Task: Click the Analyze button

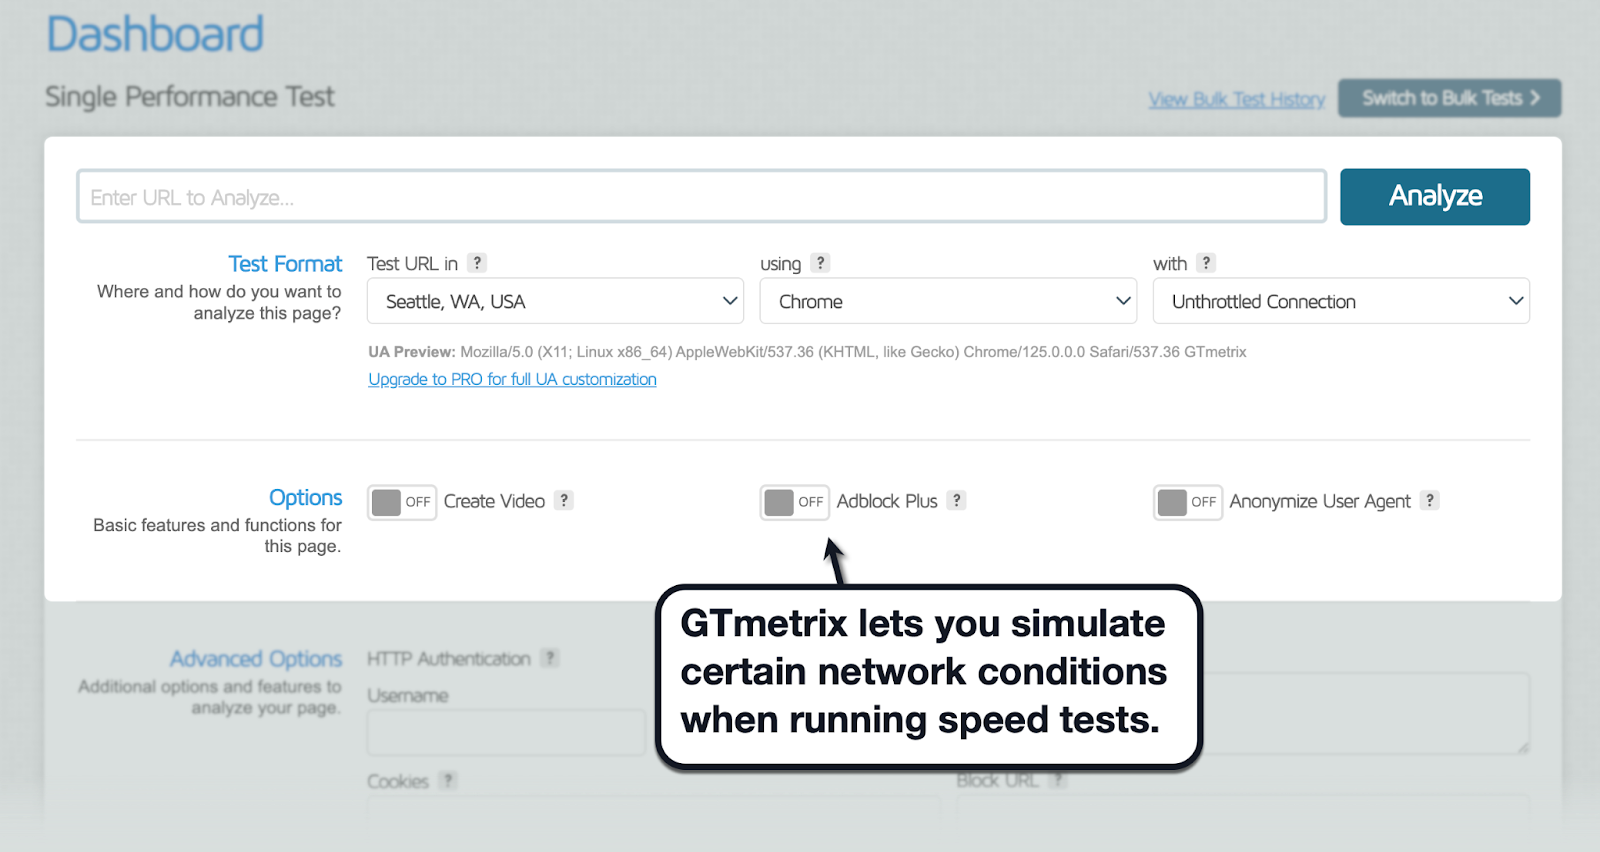Action: pos(1434,196)
